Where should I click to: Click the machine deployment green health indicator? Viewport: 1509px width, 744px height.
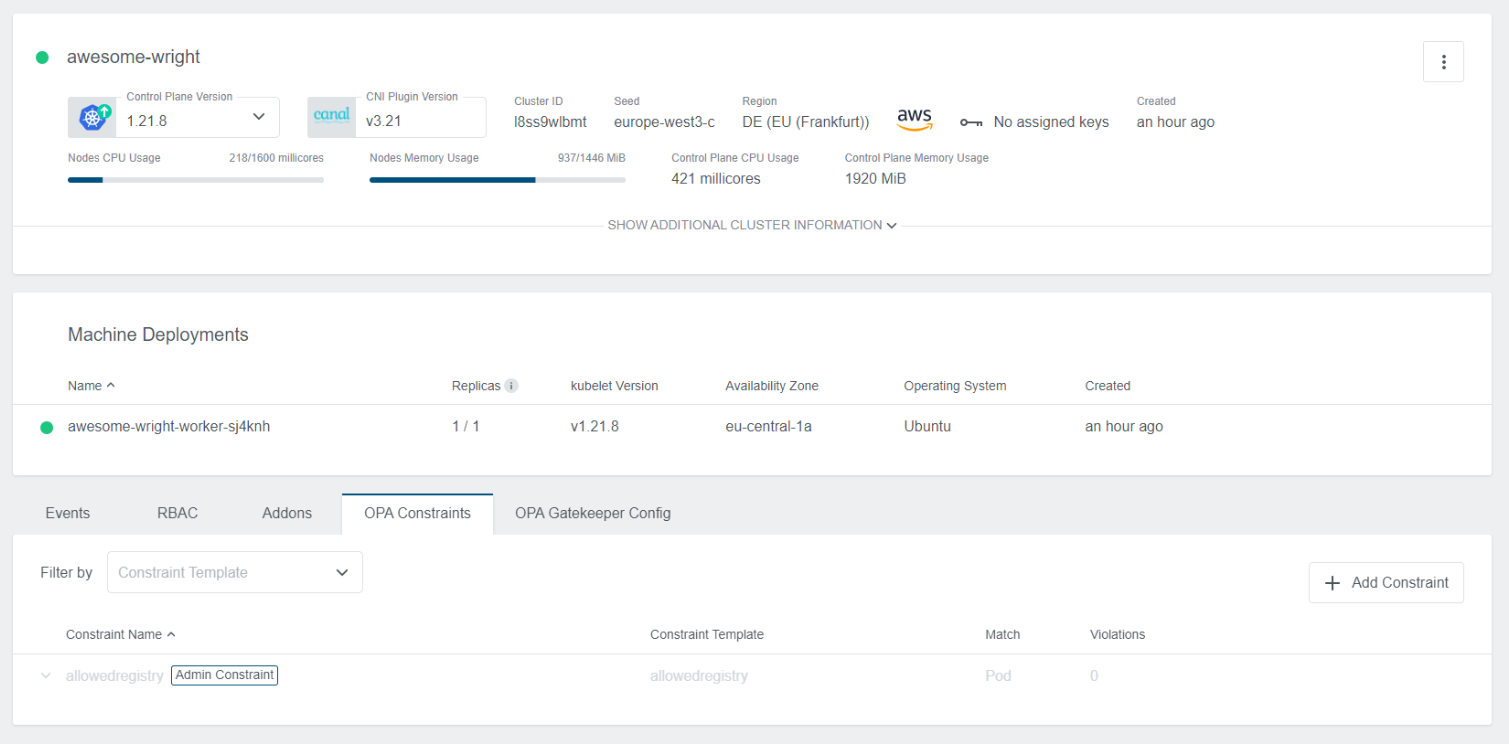(x=46, y=427)
